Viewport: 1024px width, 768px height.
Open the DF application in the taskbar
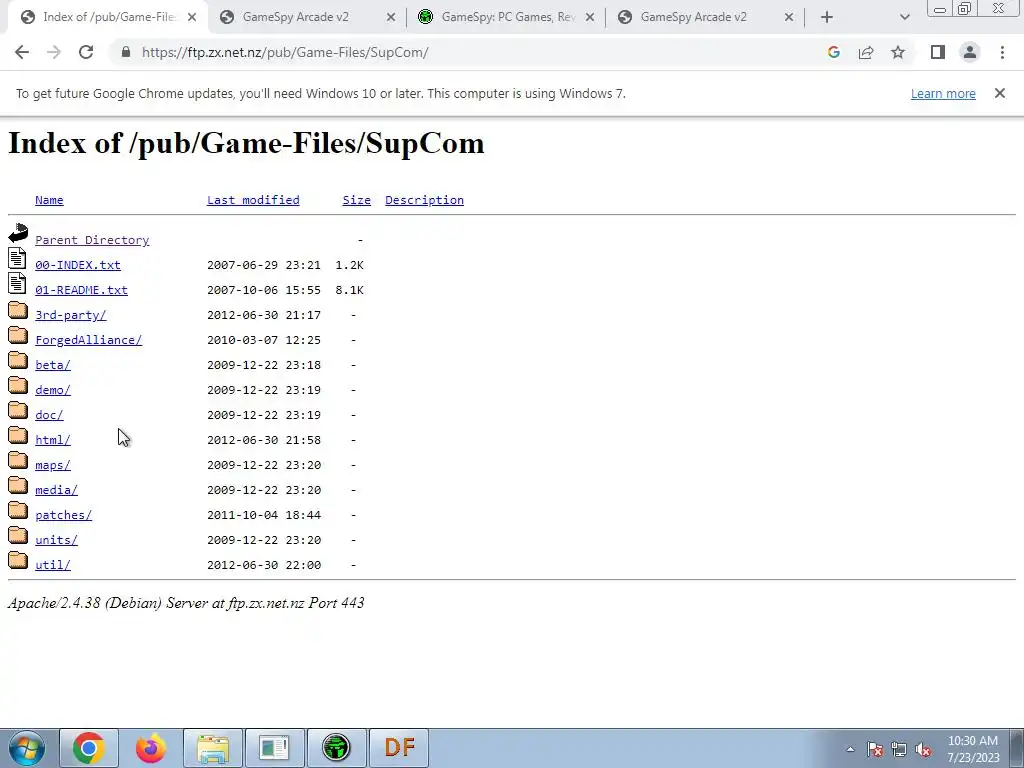click(x=399, y=748)
